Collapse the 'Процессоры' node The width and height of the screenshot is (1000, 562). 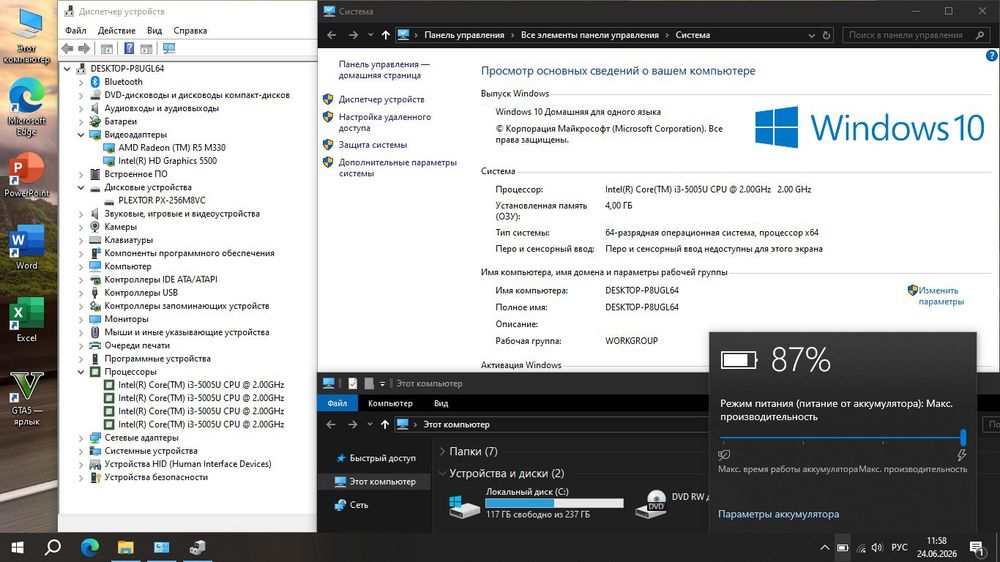click(81, 372)
